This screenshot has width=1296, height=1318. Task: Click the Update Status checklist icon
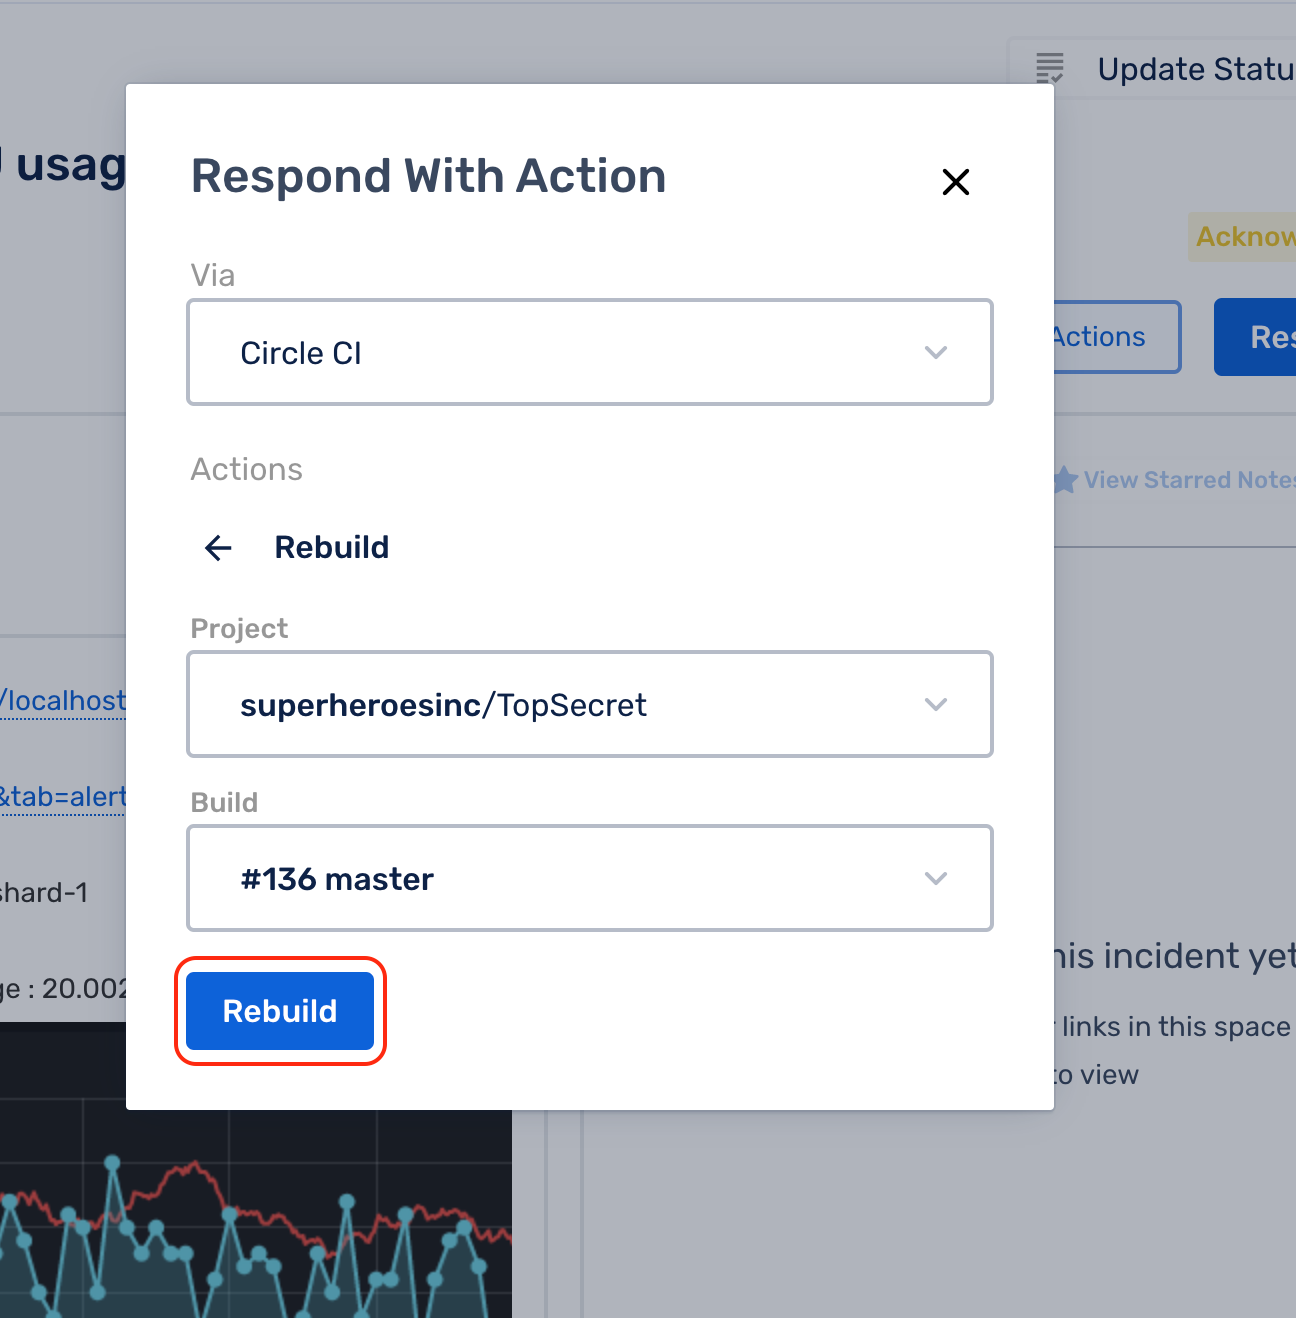pyautogui.click(x=1049, y=69)
